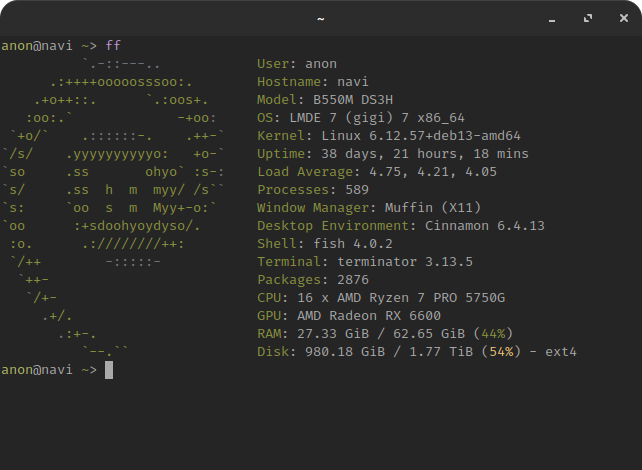The width and height of the screenshot is (642, 470).
Task: Click 'Processes: 589' text
Action: (x=313, y=190)
